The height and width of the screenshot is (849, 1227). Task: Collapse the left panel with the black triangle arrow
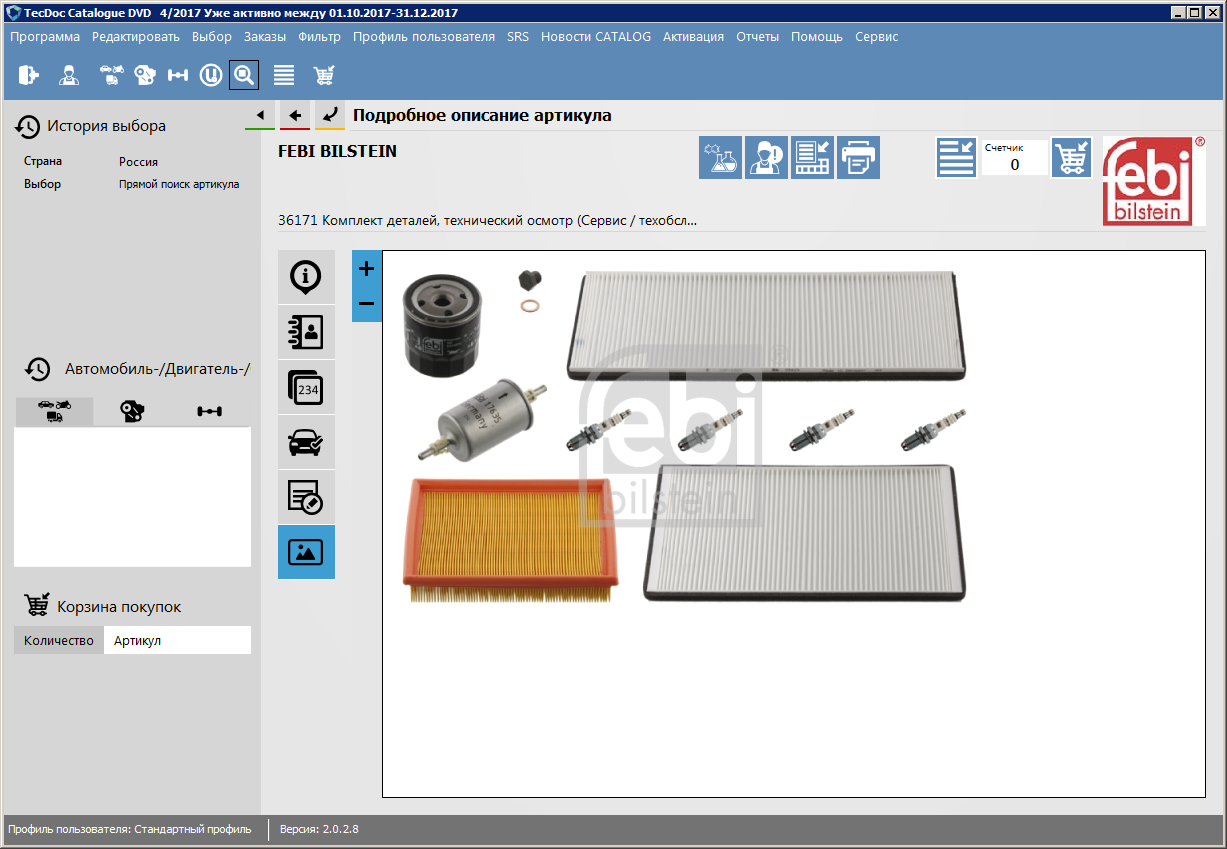coord(260,115)
